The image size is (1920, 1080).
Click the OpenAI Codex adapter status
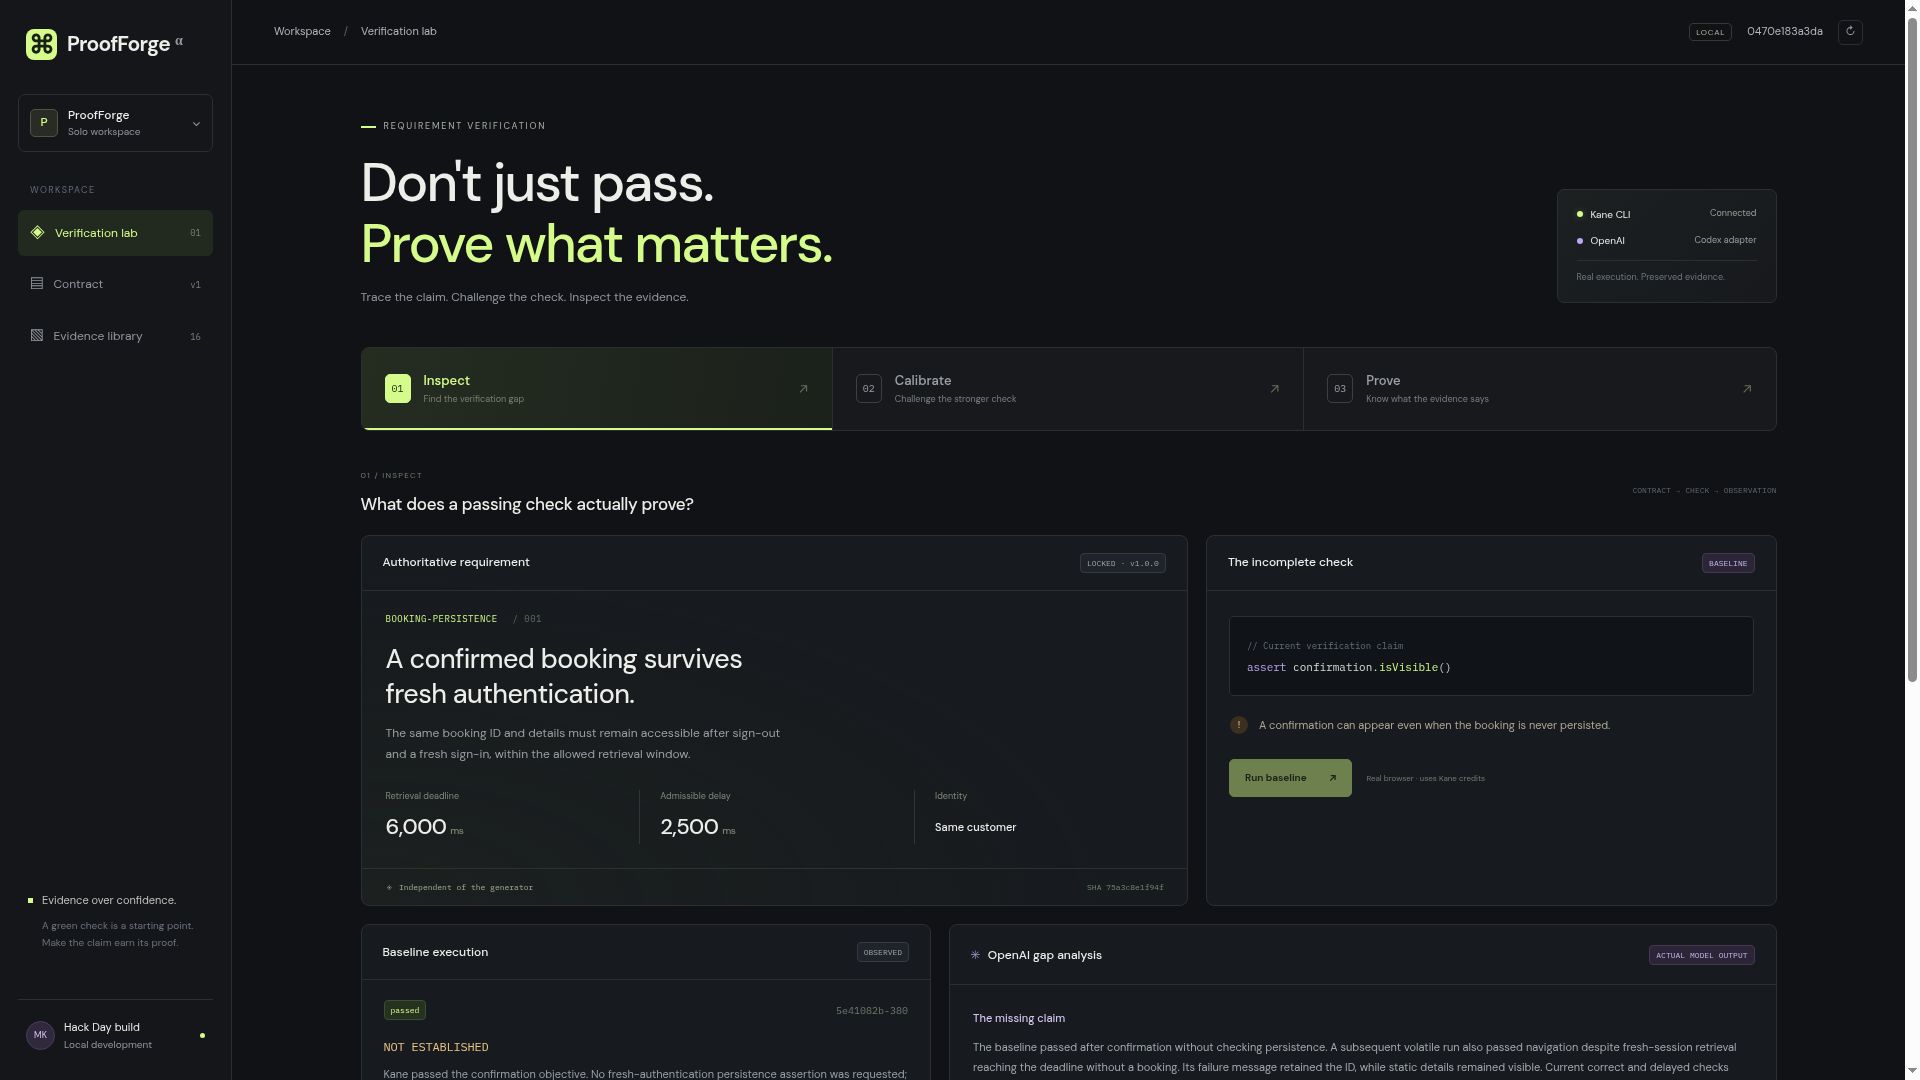tap(1666, 241)
